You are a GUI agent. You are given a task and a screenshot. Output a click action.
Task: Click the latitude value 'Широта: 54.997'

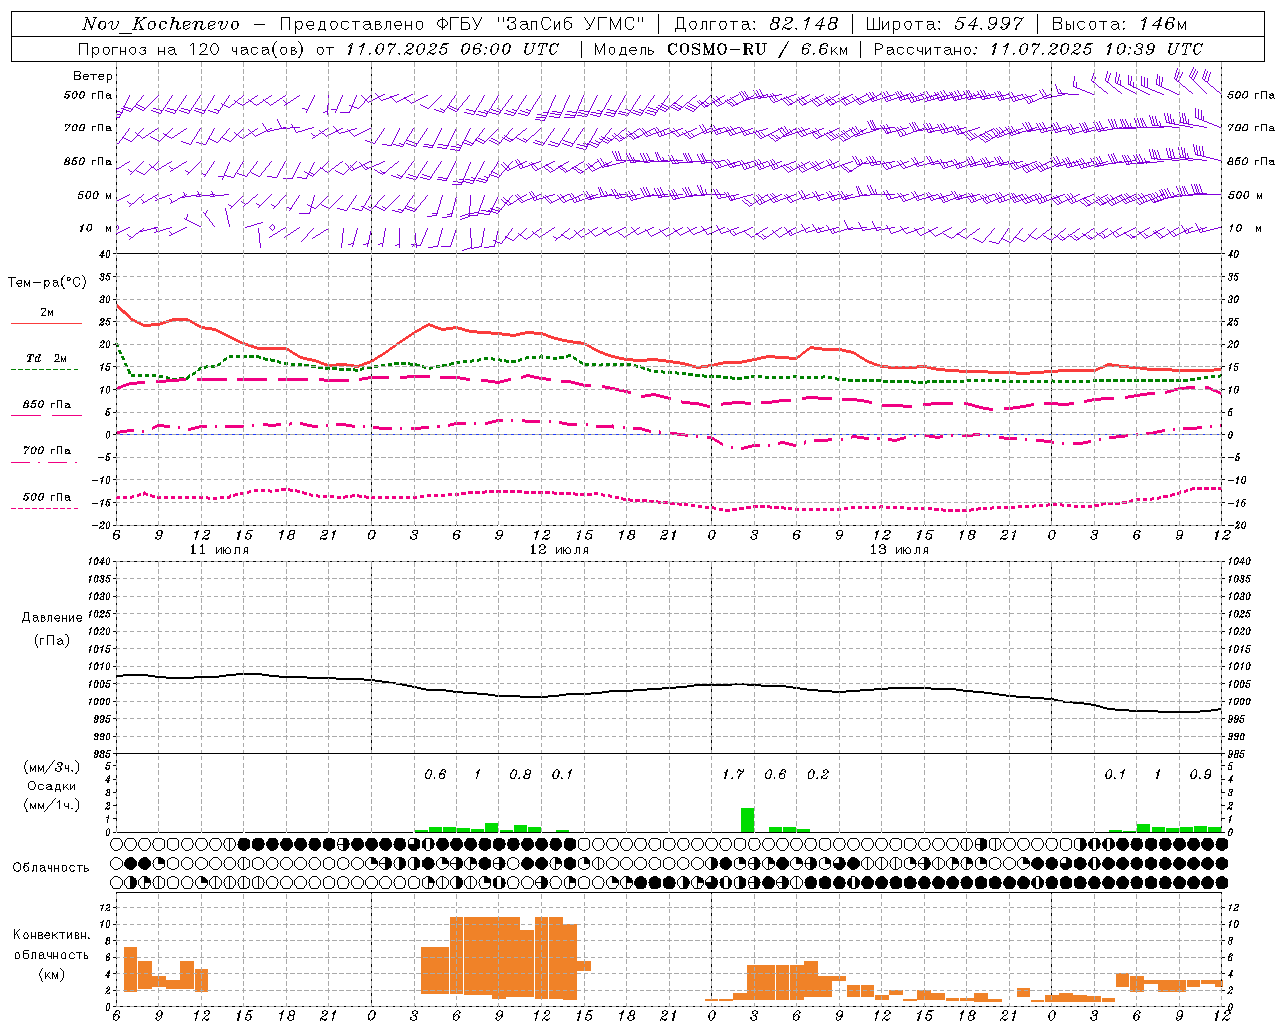944,24
